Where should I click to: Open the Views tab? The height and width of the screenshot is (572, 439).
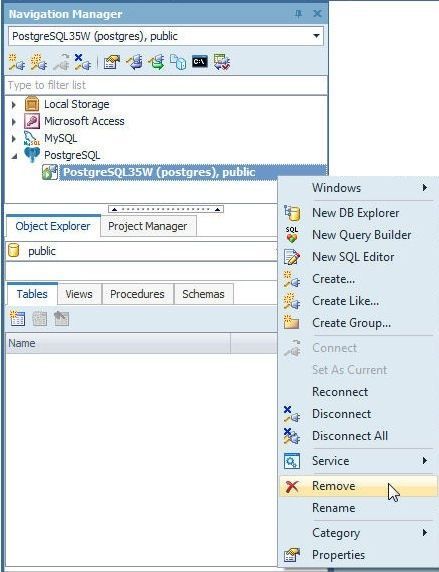pyautogui.click(x=79, y=294)
